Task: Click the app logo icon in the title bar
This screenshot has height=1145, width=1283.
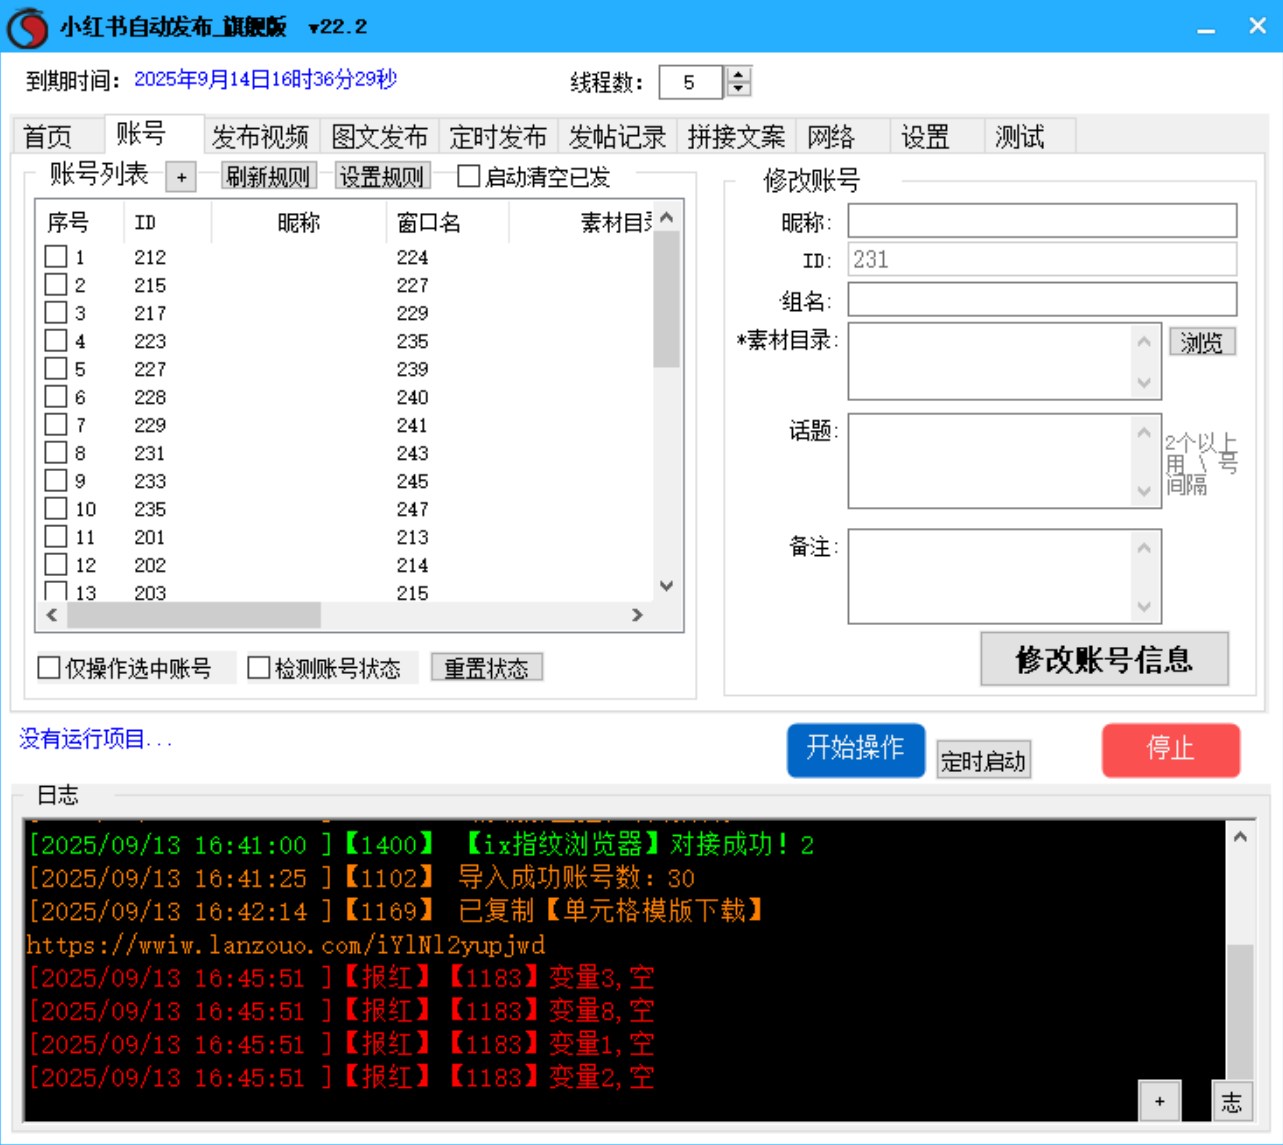Action: 27,26
